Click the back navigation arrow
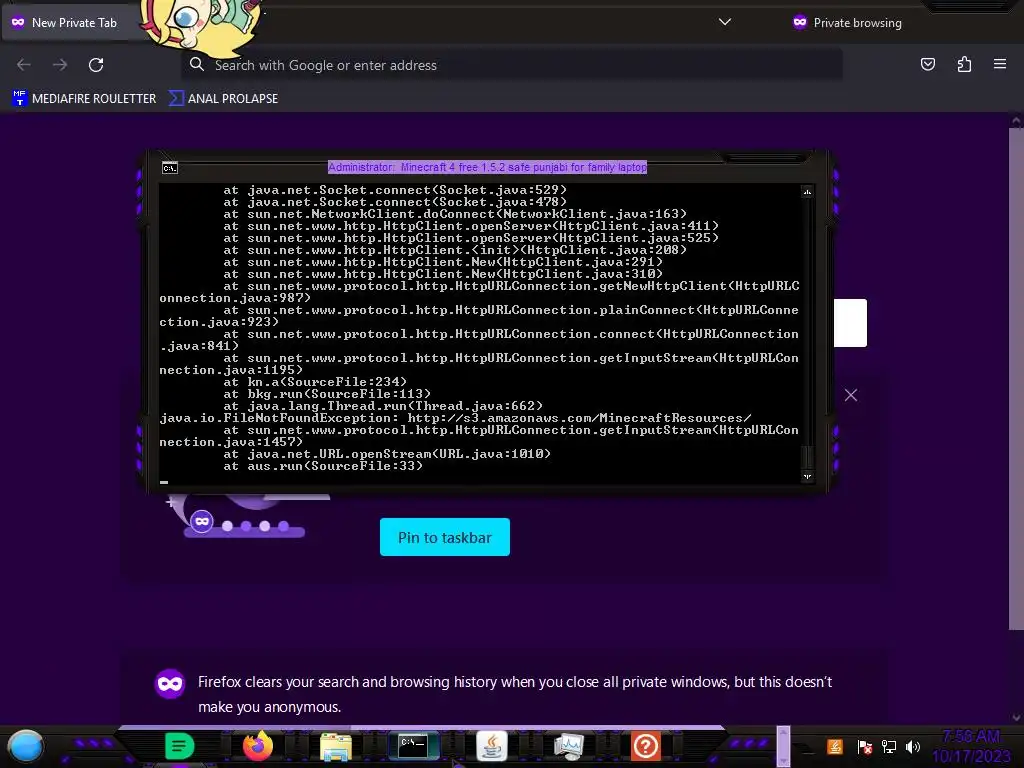The image size is (1024, 768). (24, 65)
